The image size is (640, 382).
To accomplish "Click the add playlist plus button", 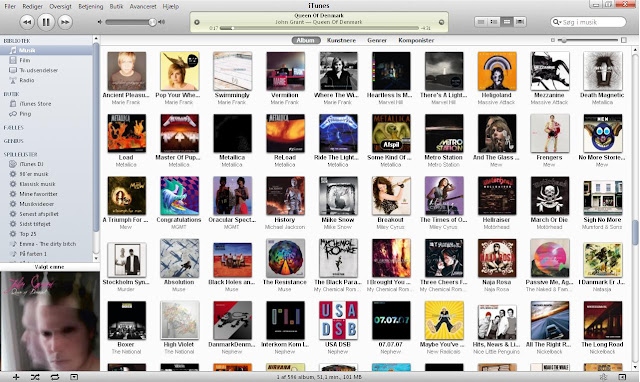I will pos(16,377).
